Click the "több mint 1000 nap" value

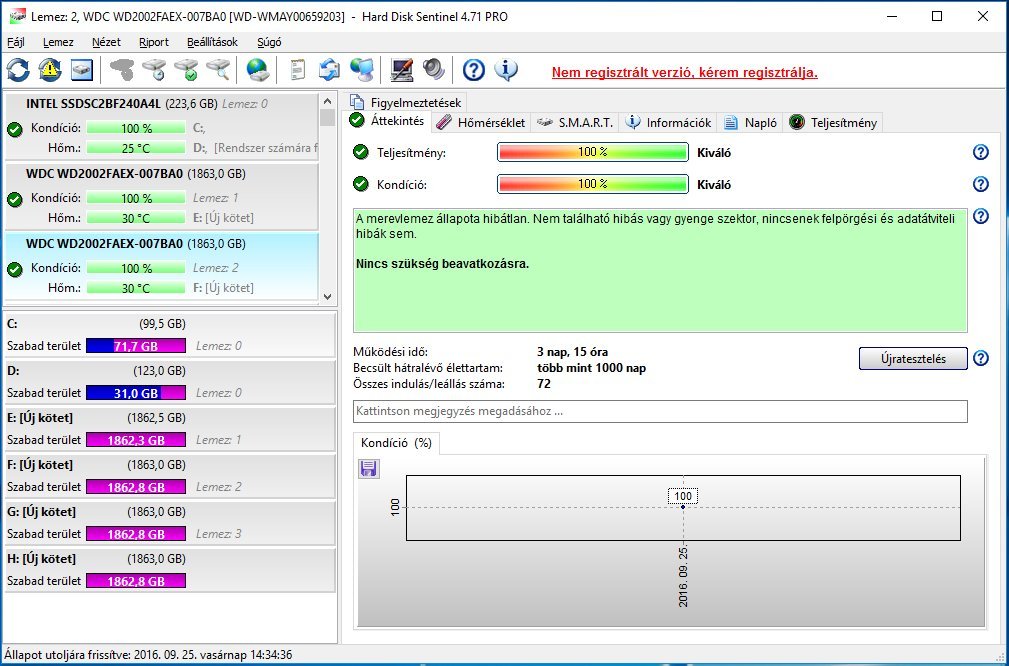click(x=591, y=368)
